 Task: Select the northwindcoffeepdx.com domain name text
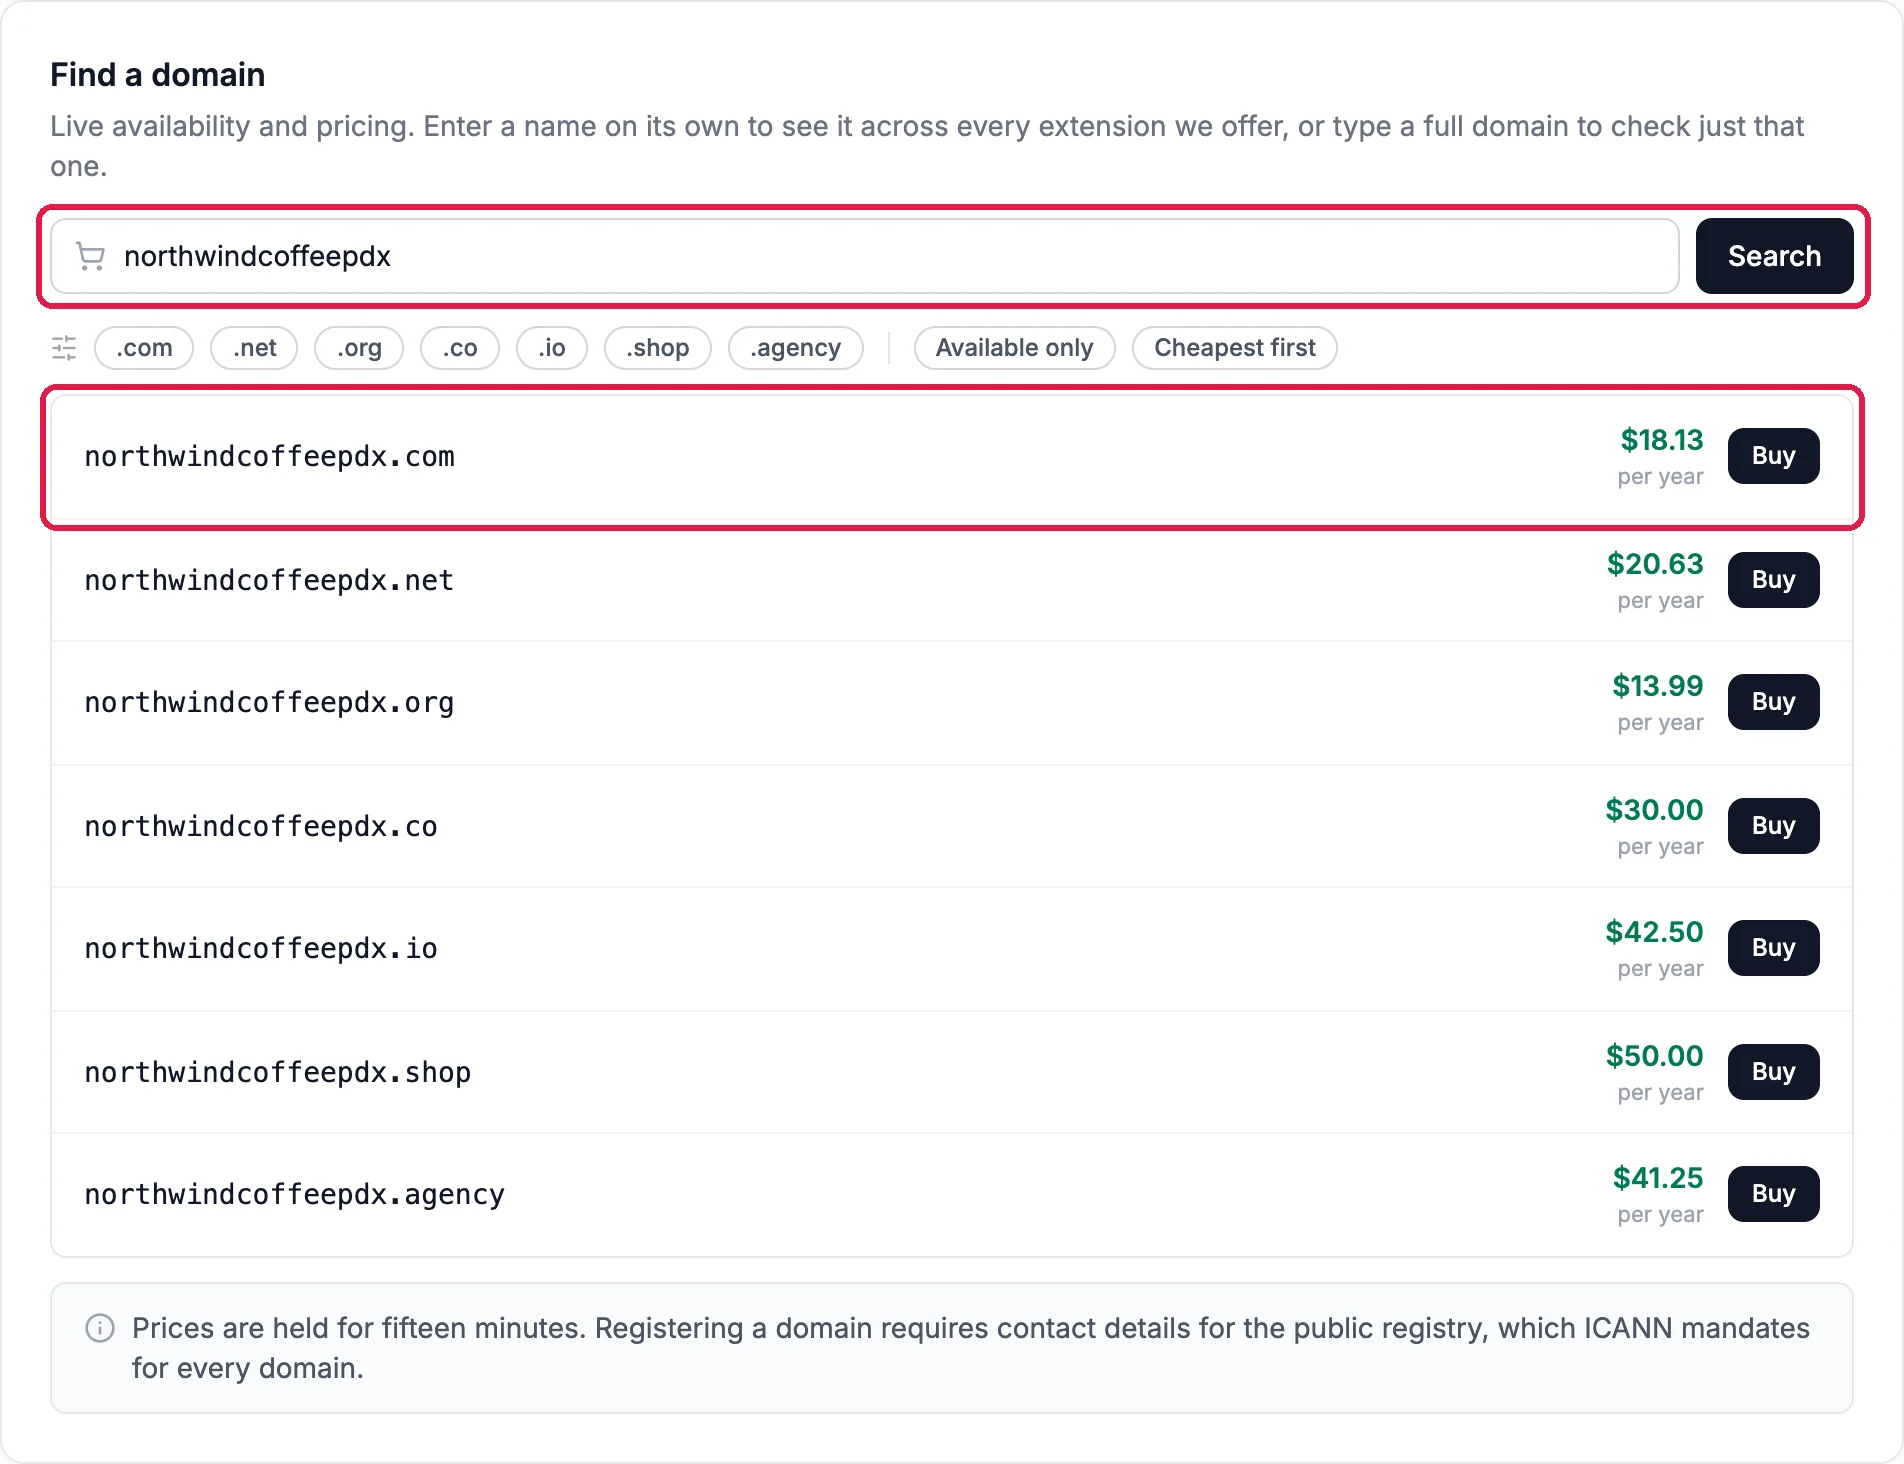(270, 457)
